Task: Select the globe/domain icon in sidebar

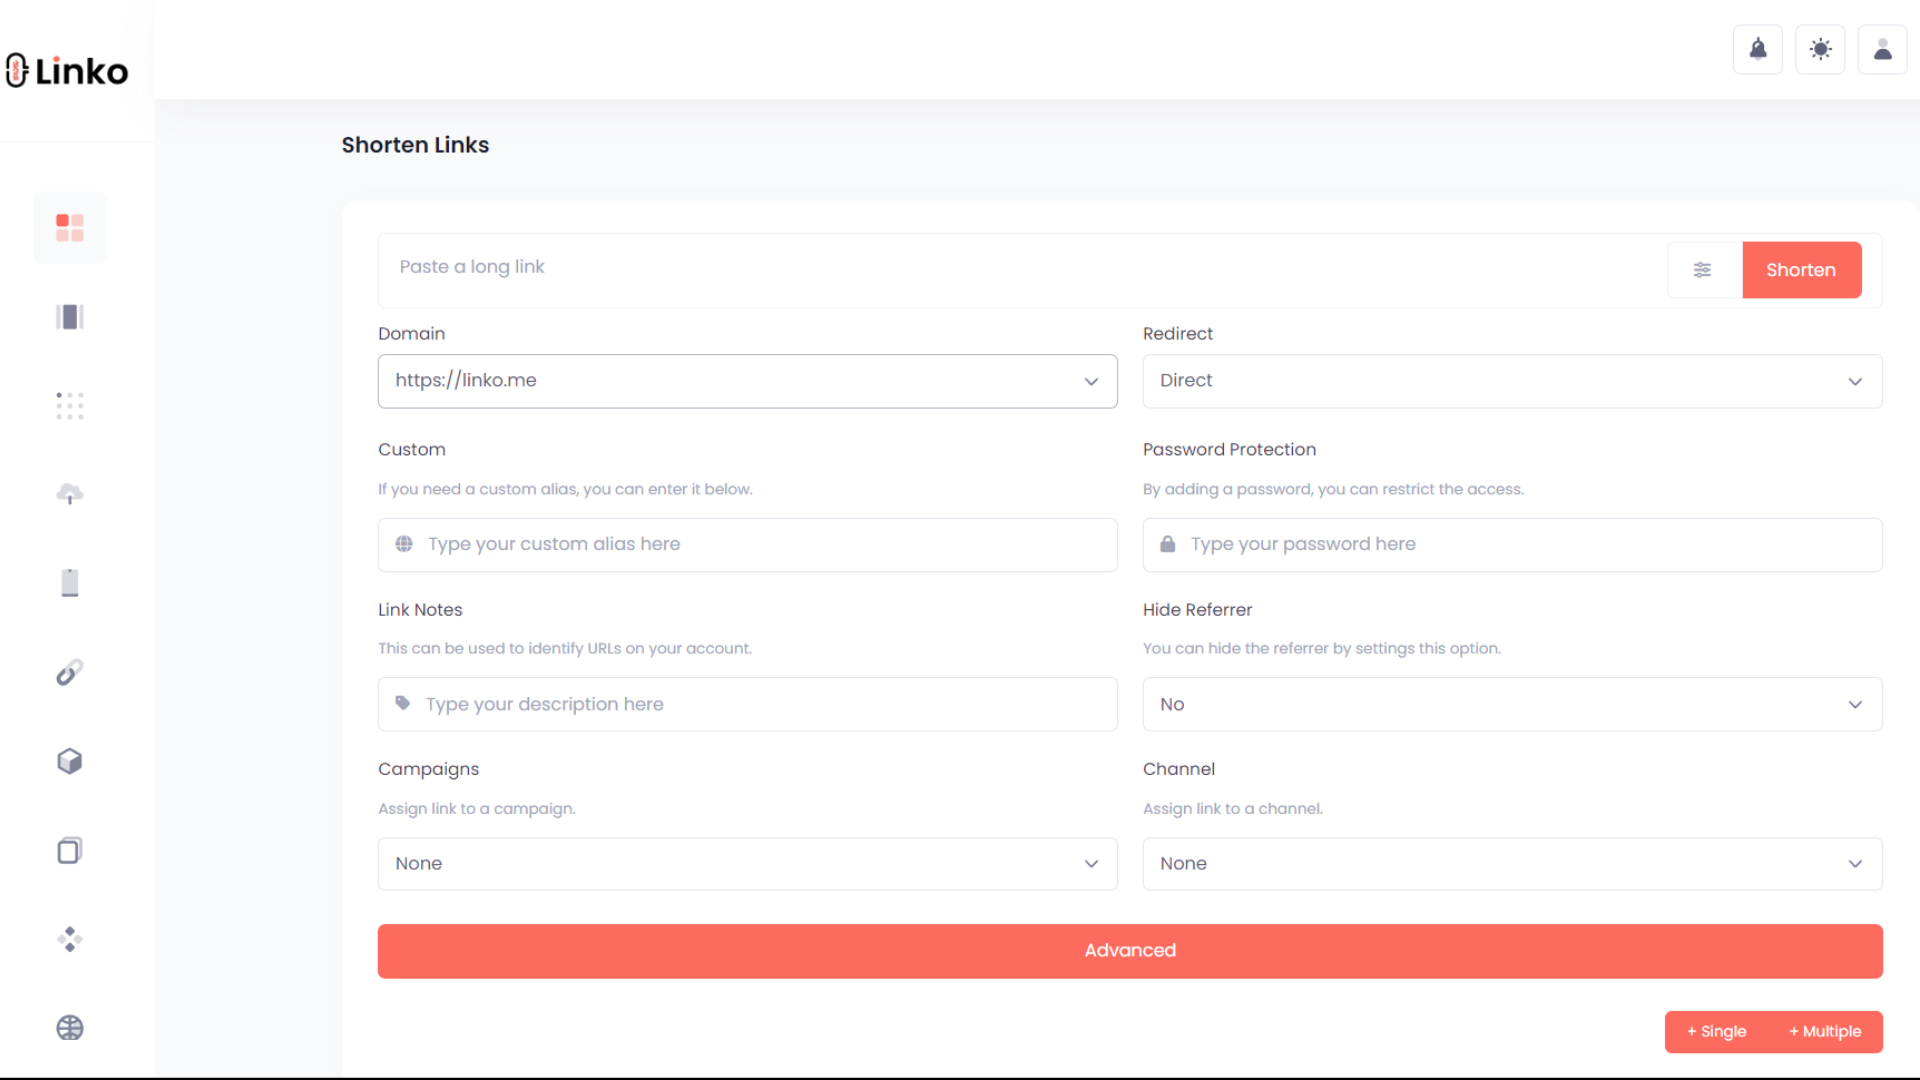Action: pos(70,1027)
